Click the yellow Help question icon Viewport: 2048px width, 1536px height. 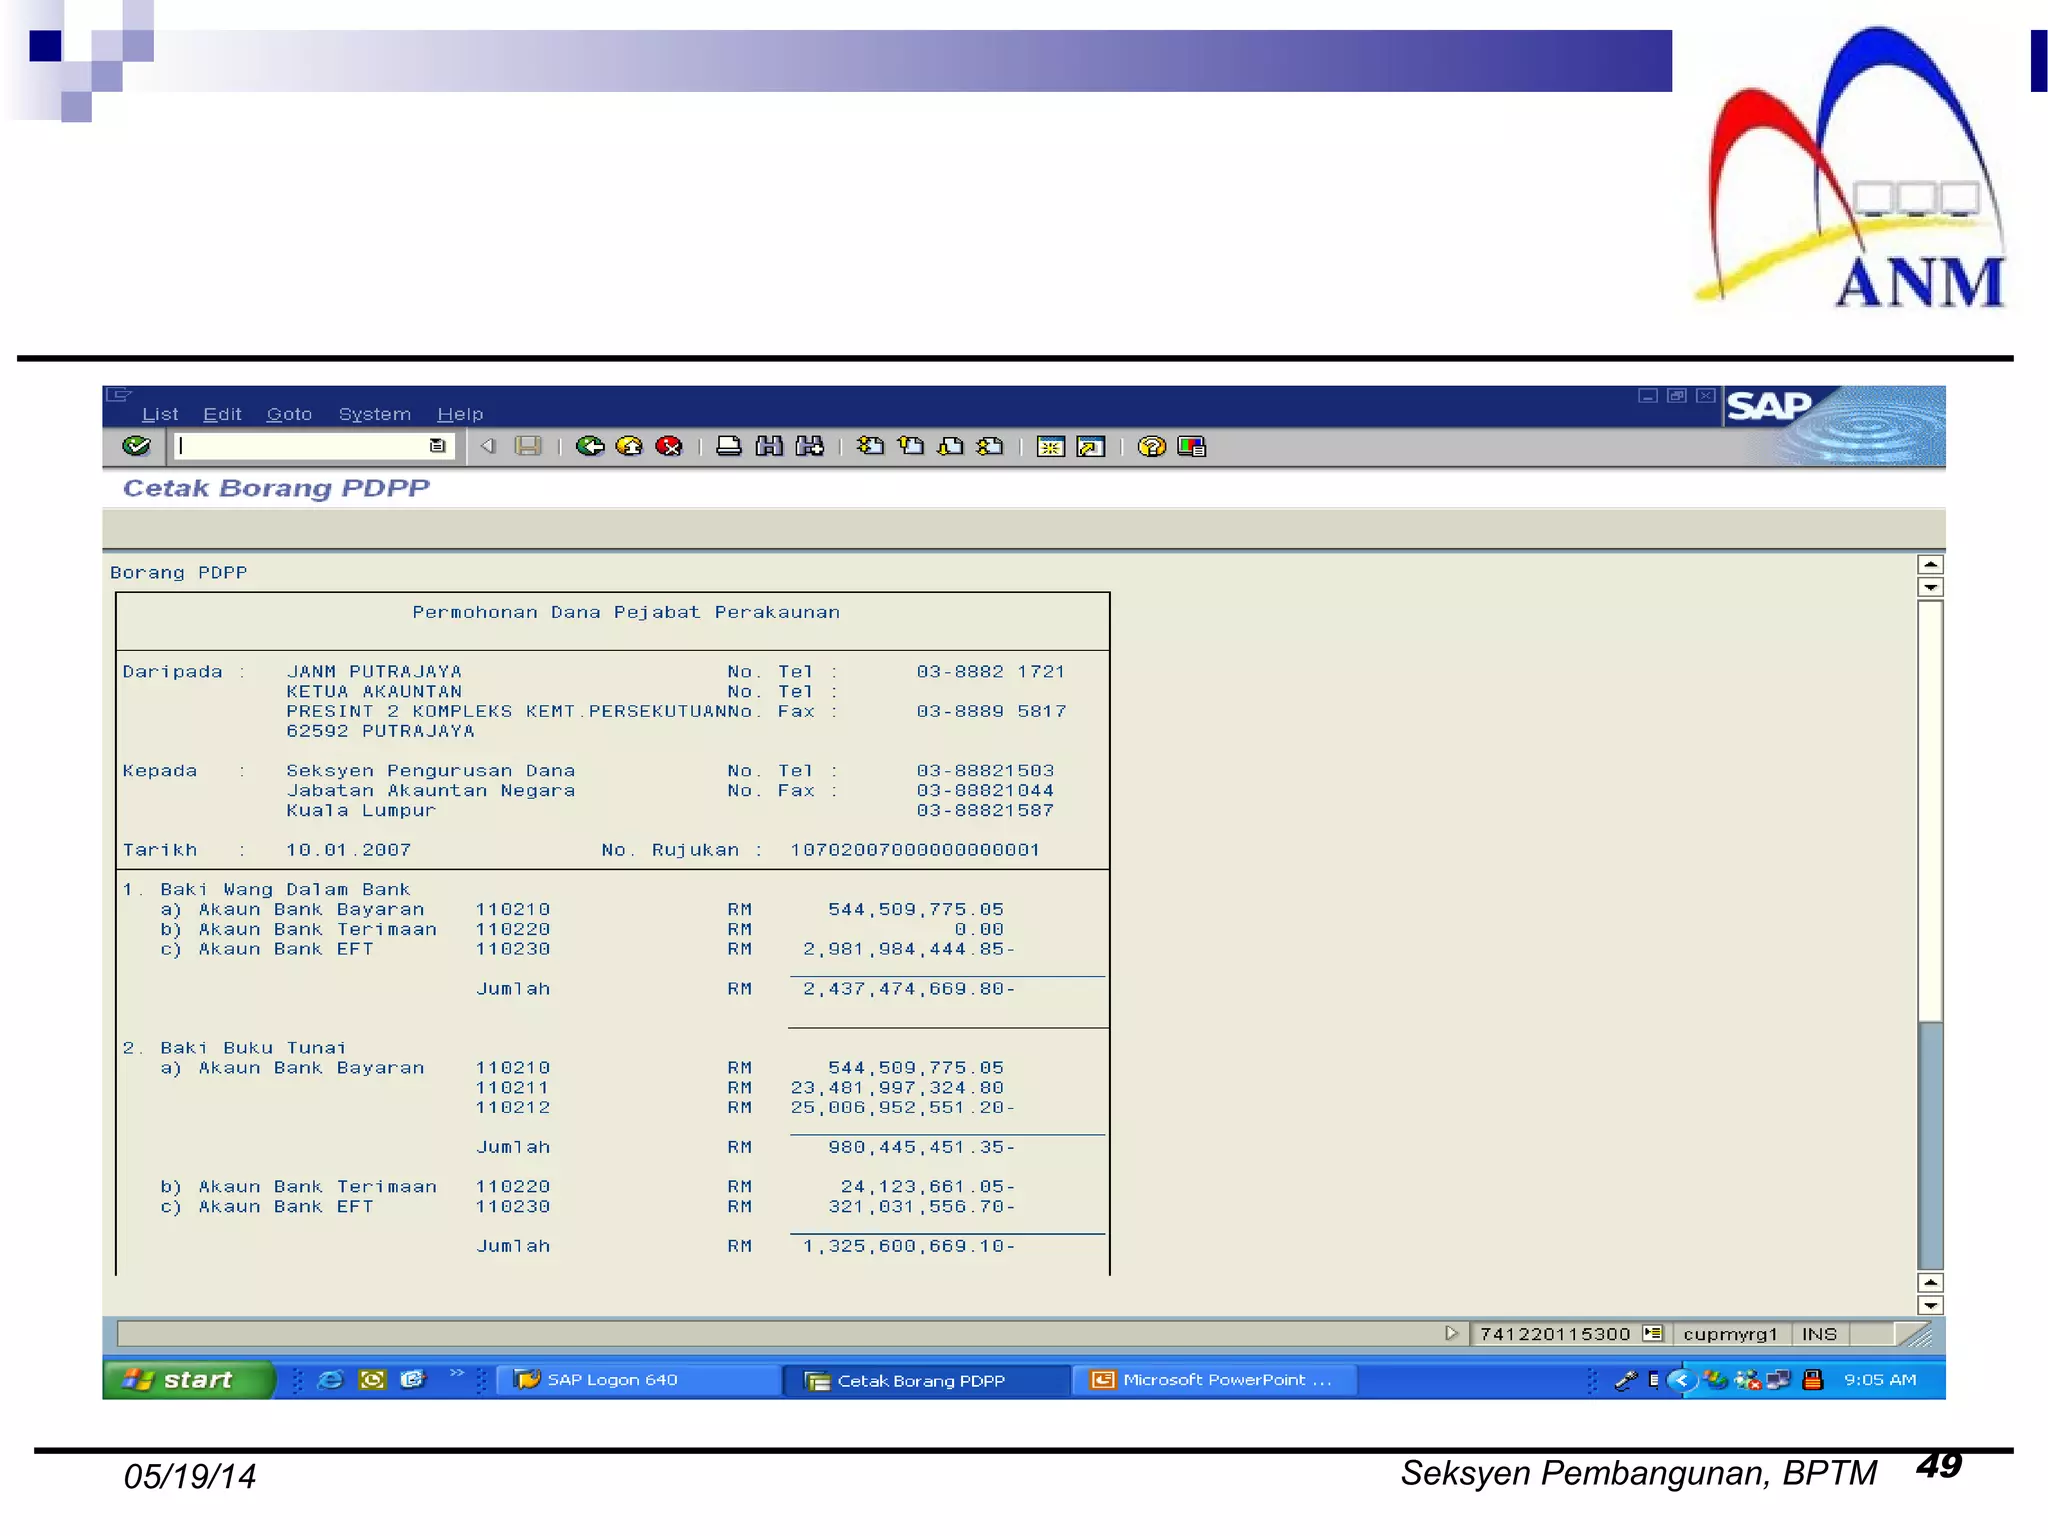click(x=1151, y=446)
